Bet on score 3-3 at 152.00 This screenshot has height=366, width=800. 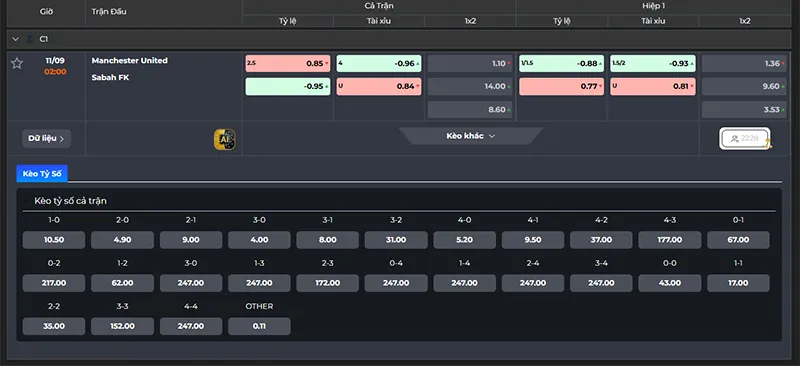point(122,326)
